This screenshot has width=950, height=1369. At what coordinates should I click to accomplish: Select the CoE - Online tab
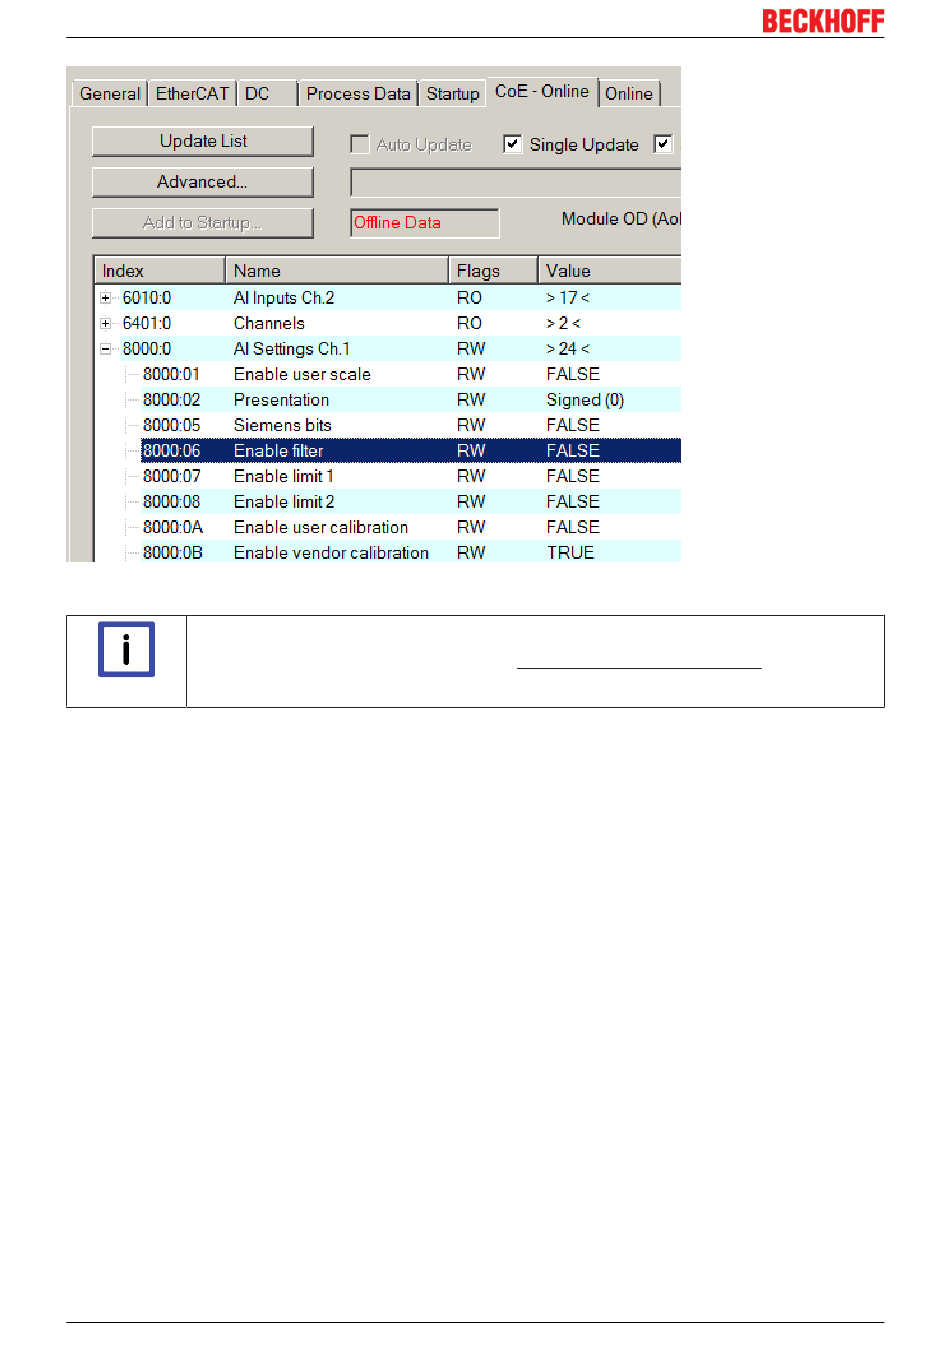(542, 91)
